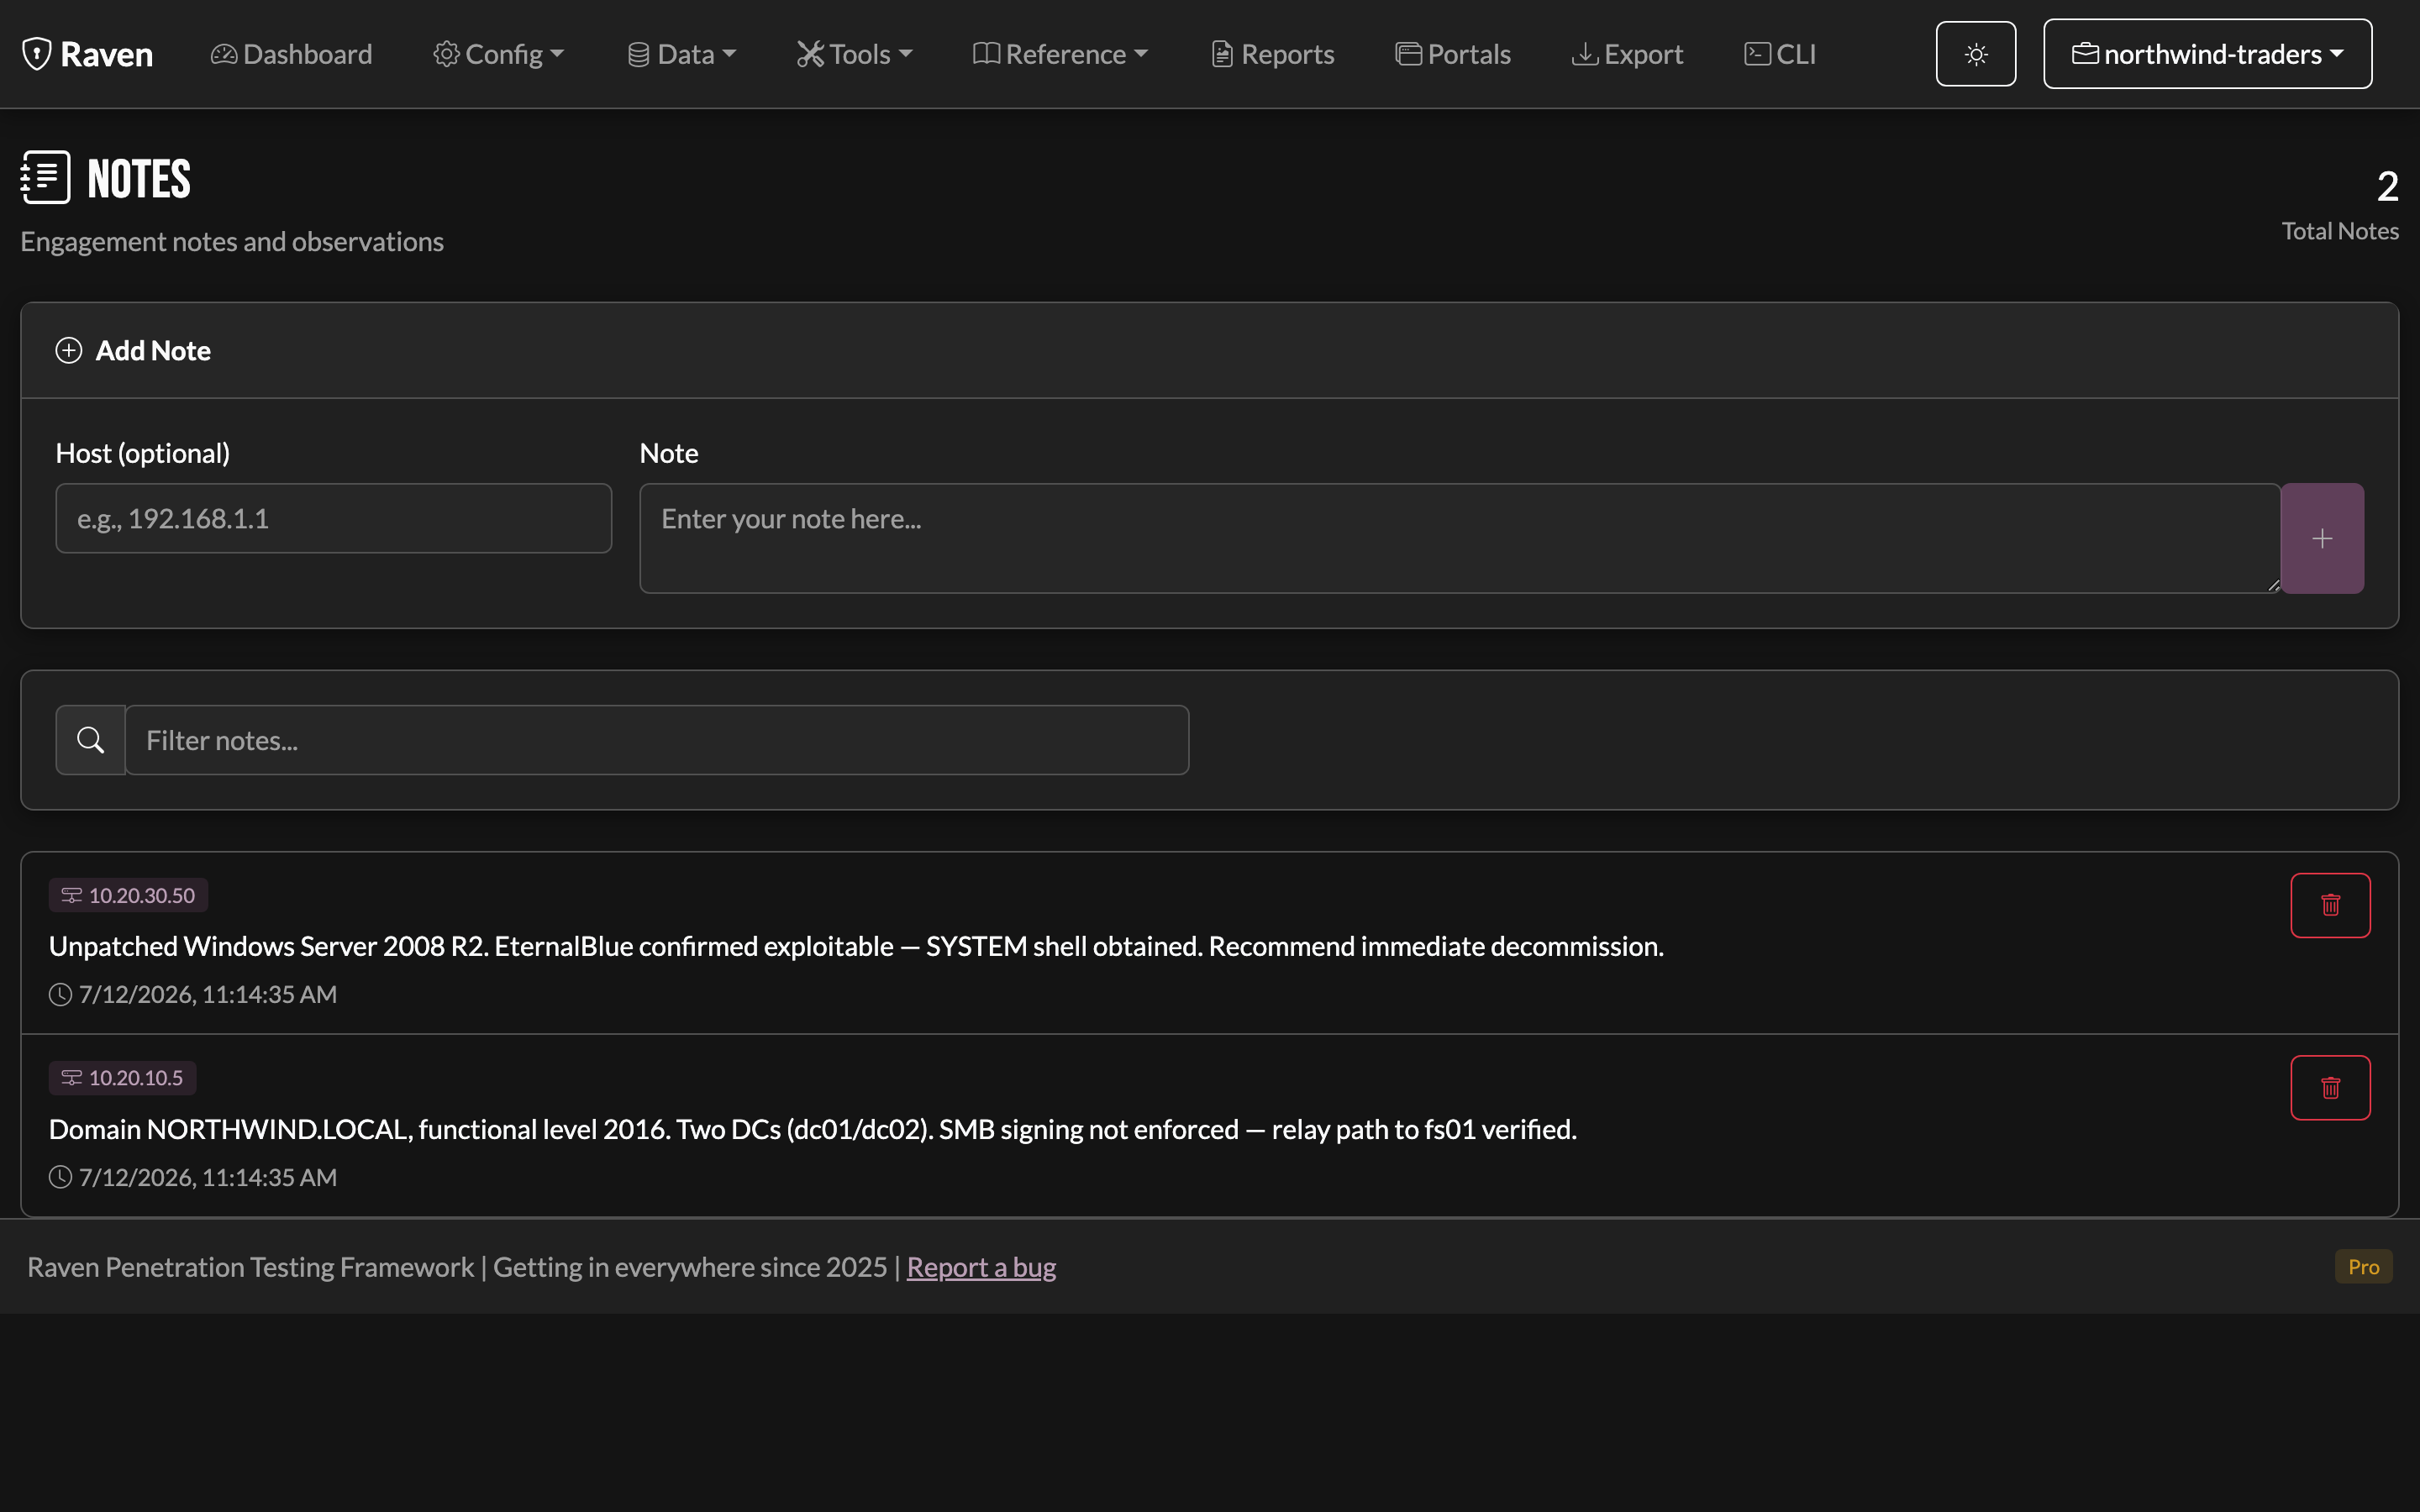The width and height of the screenshot is (2420, 1512).
Task: Open the CLI page
Action: tap(1780, 54)
